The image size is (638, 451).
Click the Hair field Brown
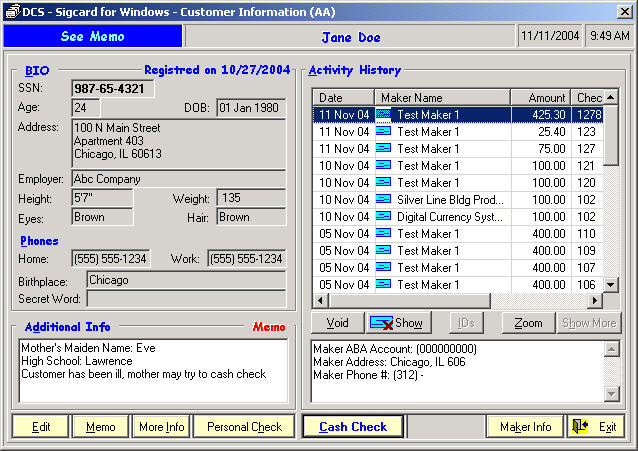[x=251, y=217]
